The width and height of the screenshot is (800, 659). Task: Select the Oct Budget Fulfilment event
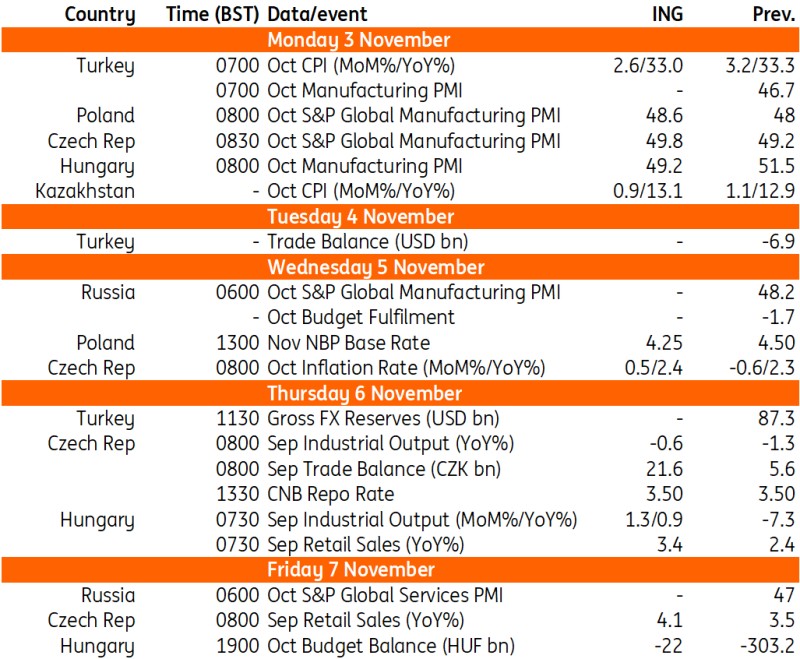pyautogui.click(x=360, y=317)
